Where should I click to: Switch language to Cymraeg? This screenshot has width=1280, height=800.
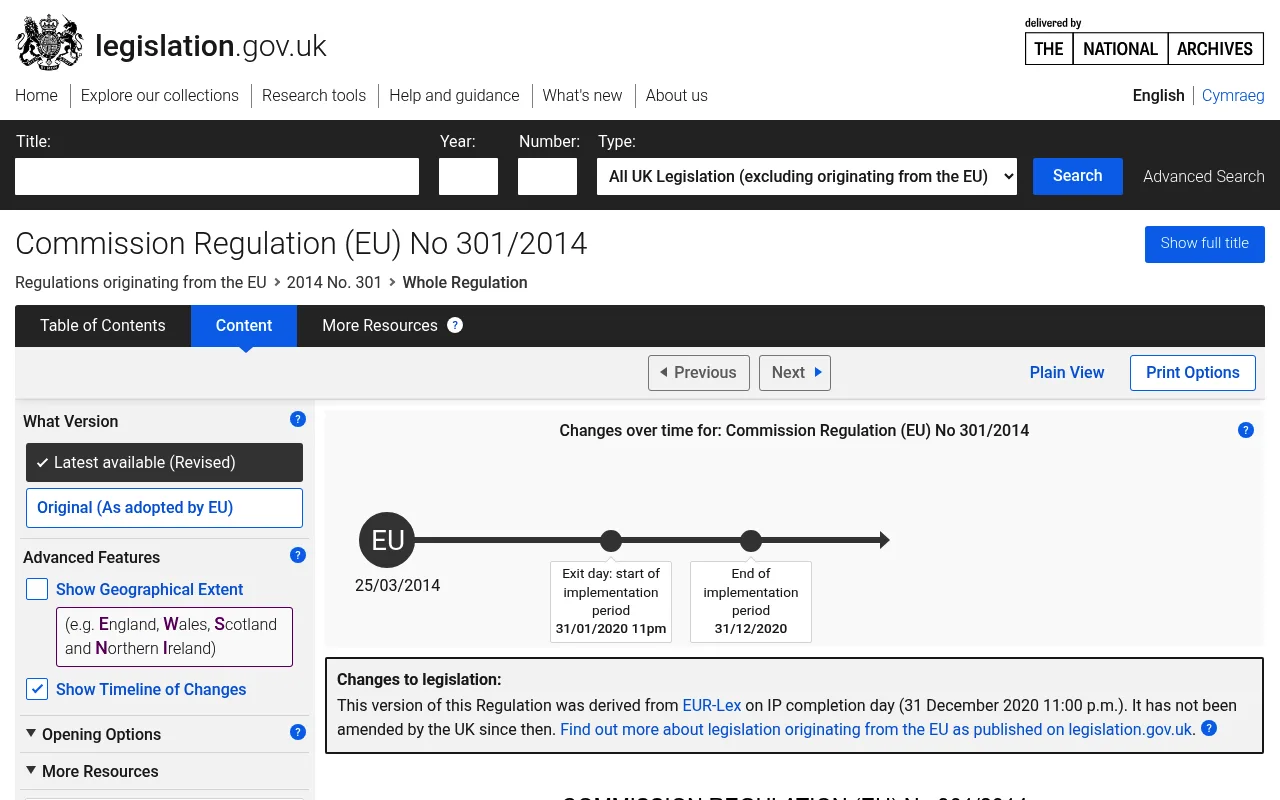tap(1233, 96)
